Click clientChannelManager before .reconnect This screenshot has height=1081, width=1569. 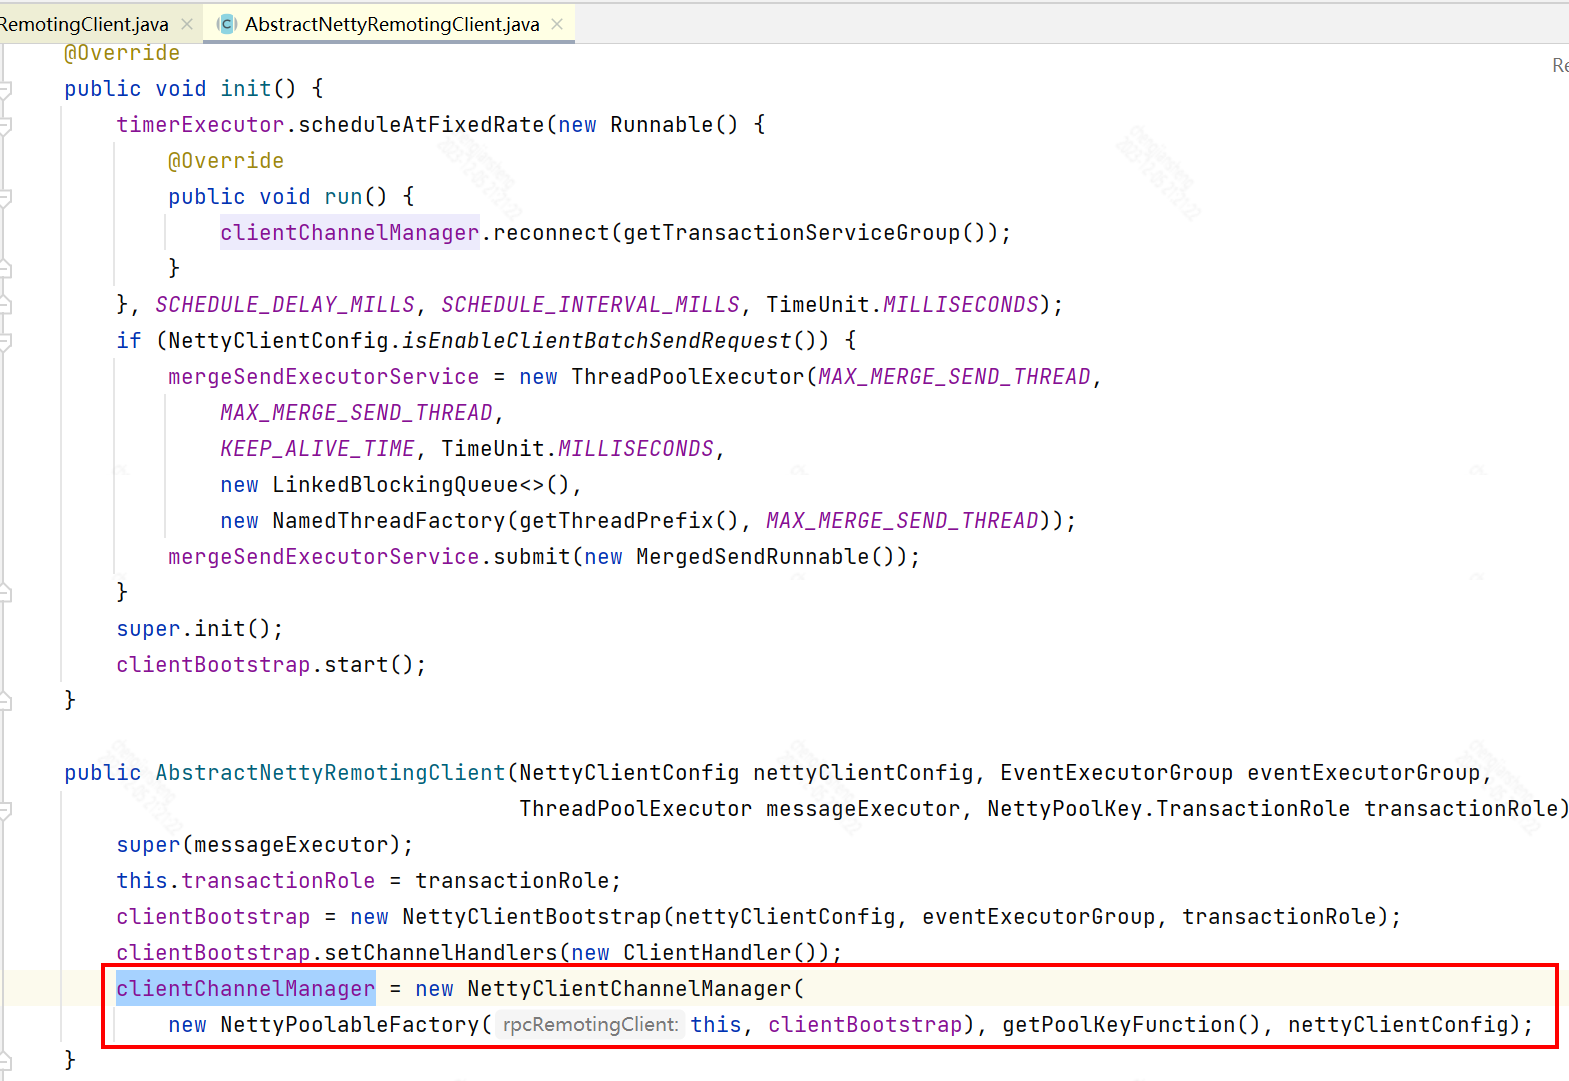[x=349, y=232]
